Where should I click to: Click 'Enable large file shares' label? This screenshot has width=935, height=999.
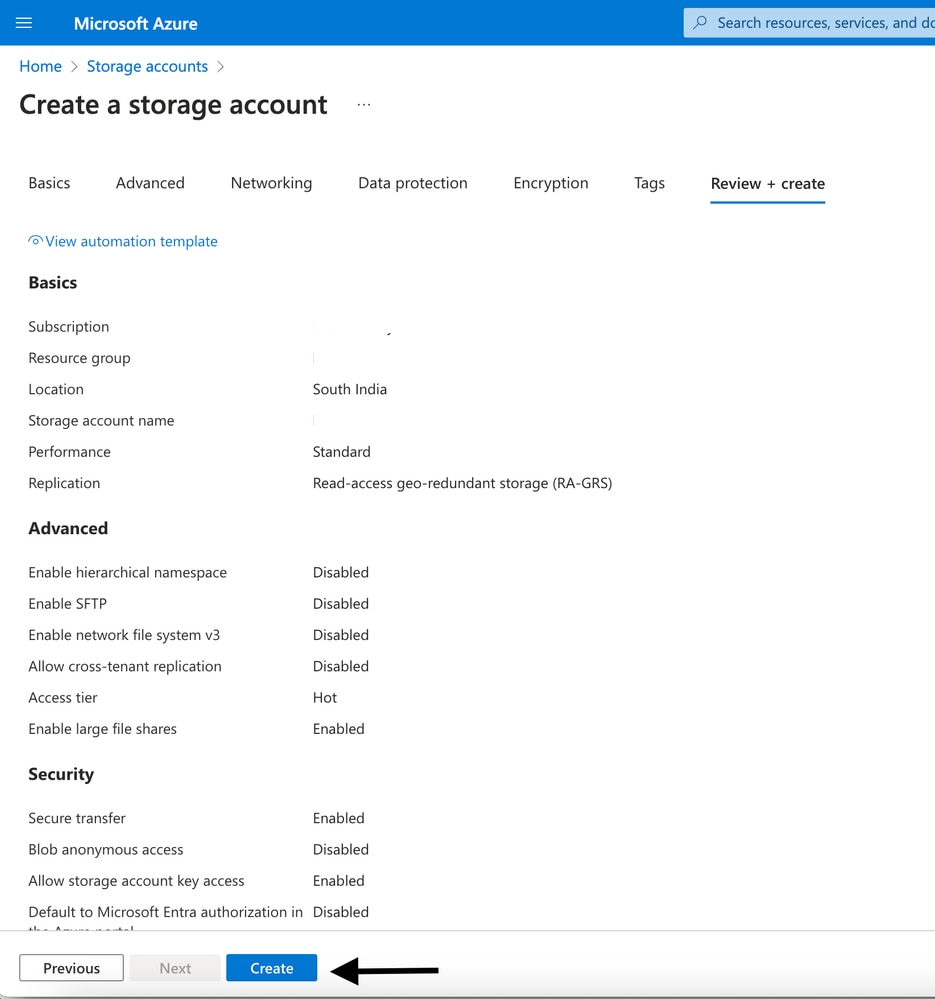coord(103,729)
